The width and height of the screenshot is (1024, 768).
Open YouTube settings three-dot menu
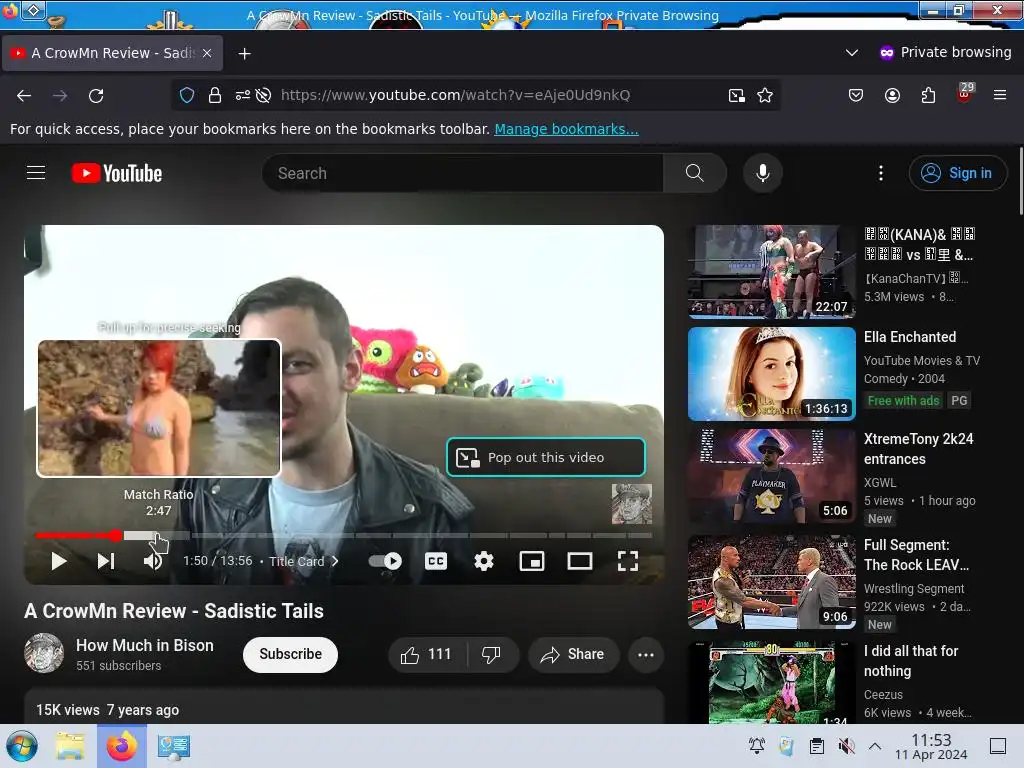881,173
